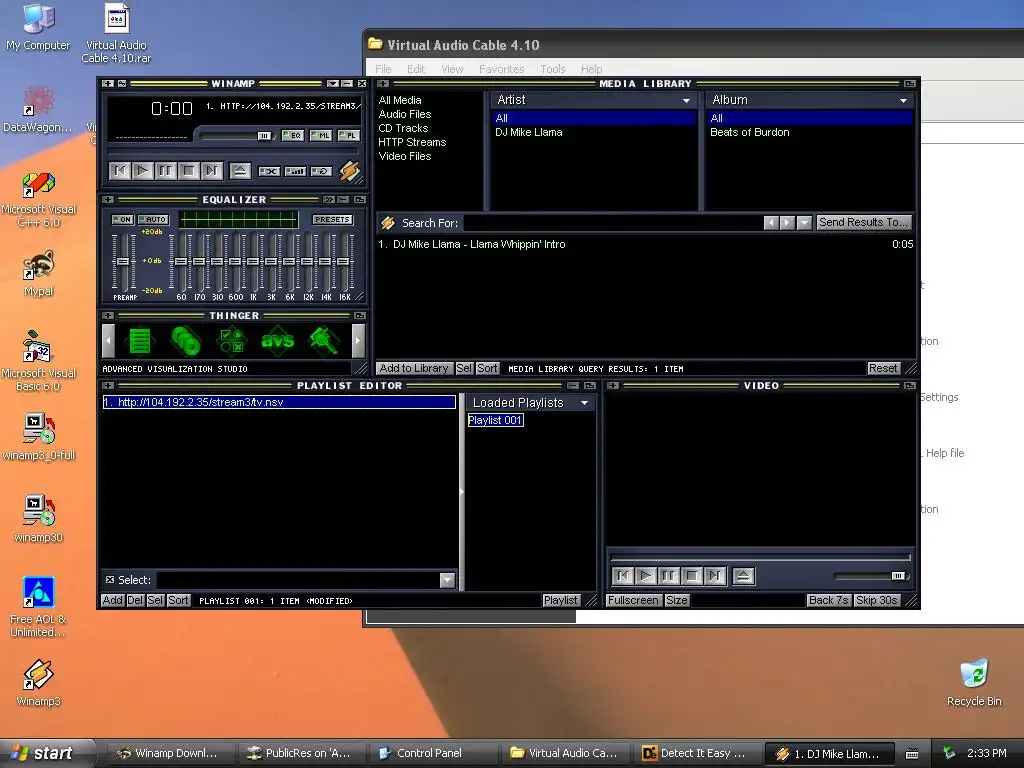The width and height of the screenshot is (1024, 768).
Task: Click the lightning icon beside Search For
Action: (x=388, y=223)
